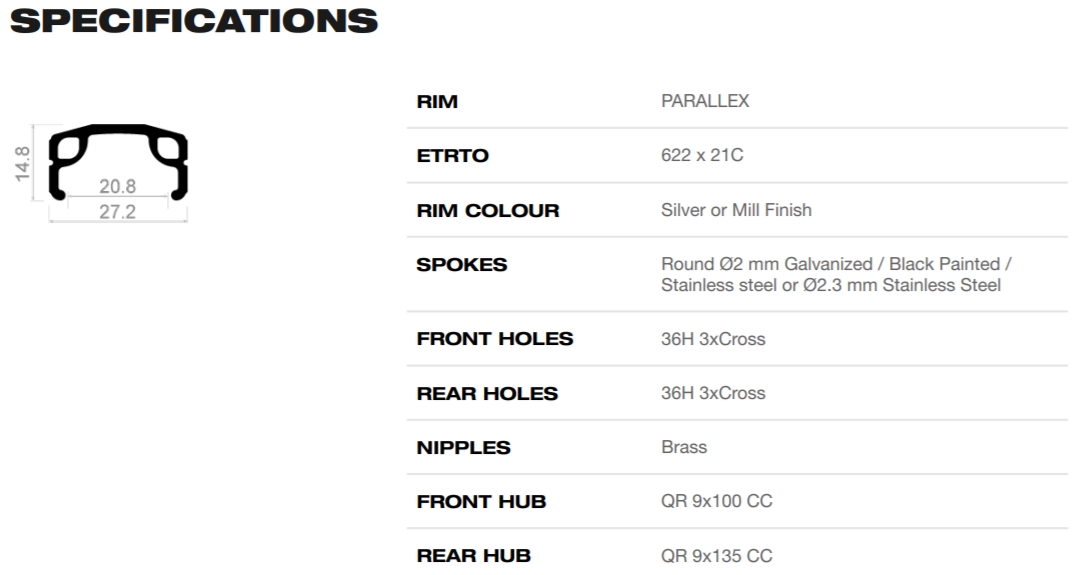Viewport: 1077px width, 575px height.
Task: Select the QR 9x135 CC value
Action: coord(716,556)
